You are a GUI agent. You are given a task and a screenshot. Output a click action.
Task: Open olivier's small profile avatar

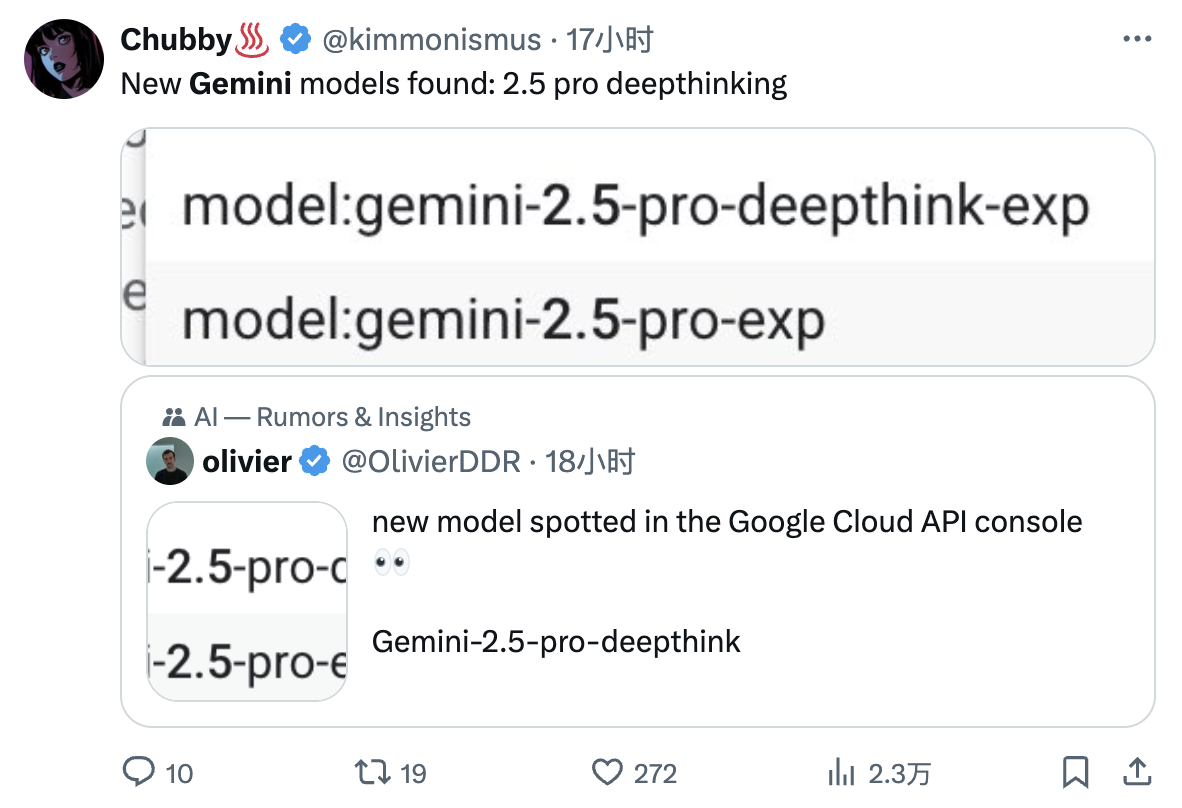(170, 461)
